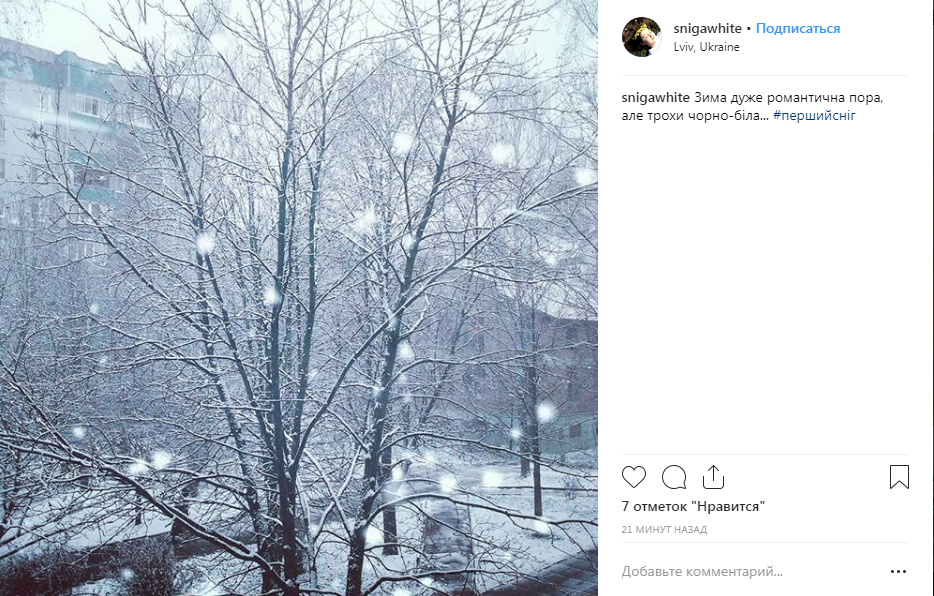
Task: Click the Подписаться follow link
Action: point(798,29)
